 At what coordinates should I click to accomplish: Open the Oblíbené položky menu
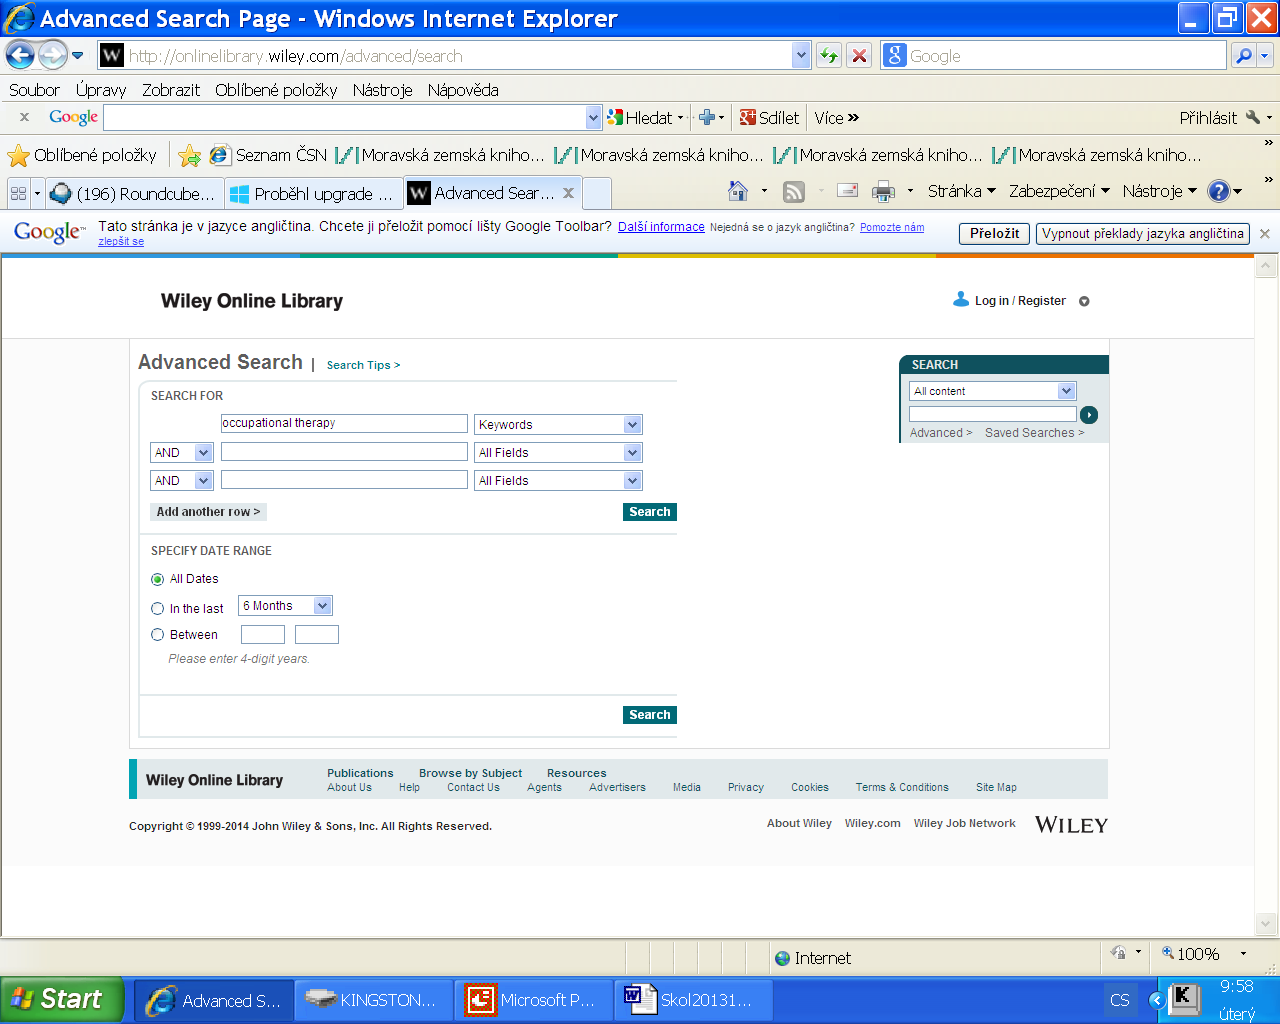[276, 90]
